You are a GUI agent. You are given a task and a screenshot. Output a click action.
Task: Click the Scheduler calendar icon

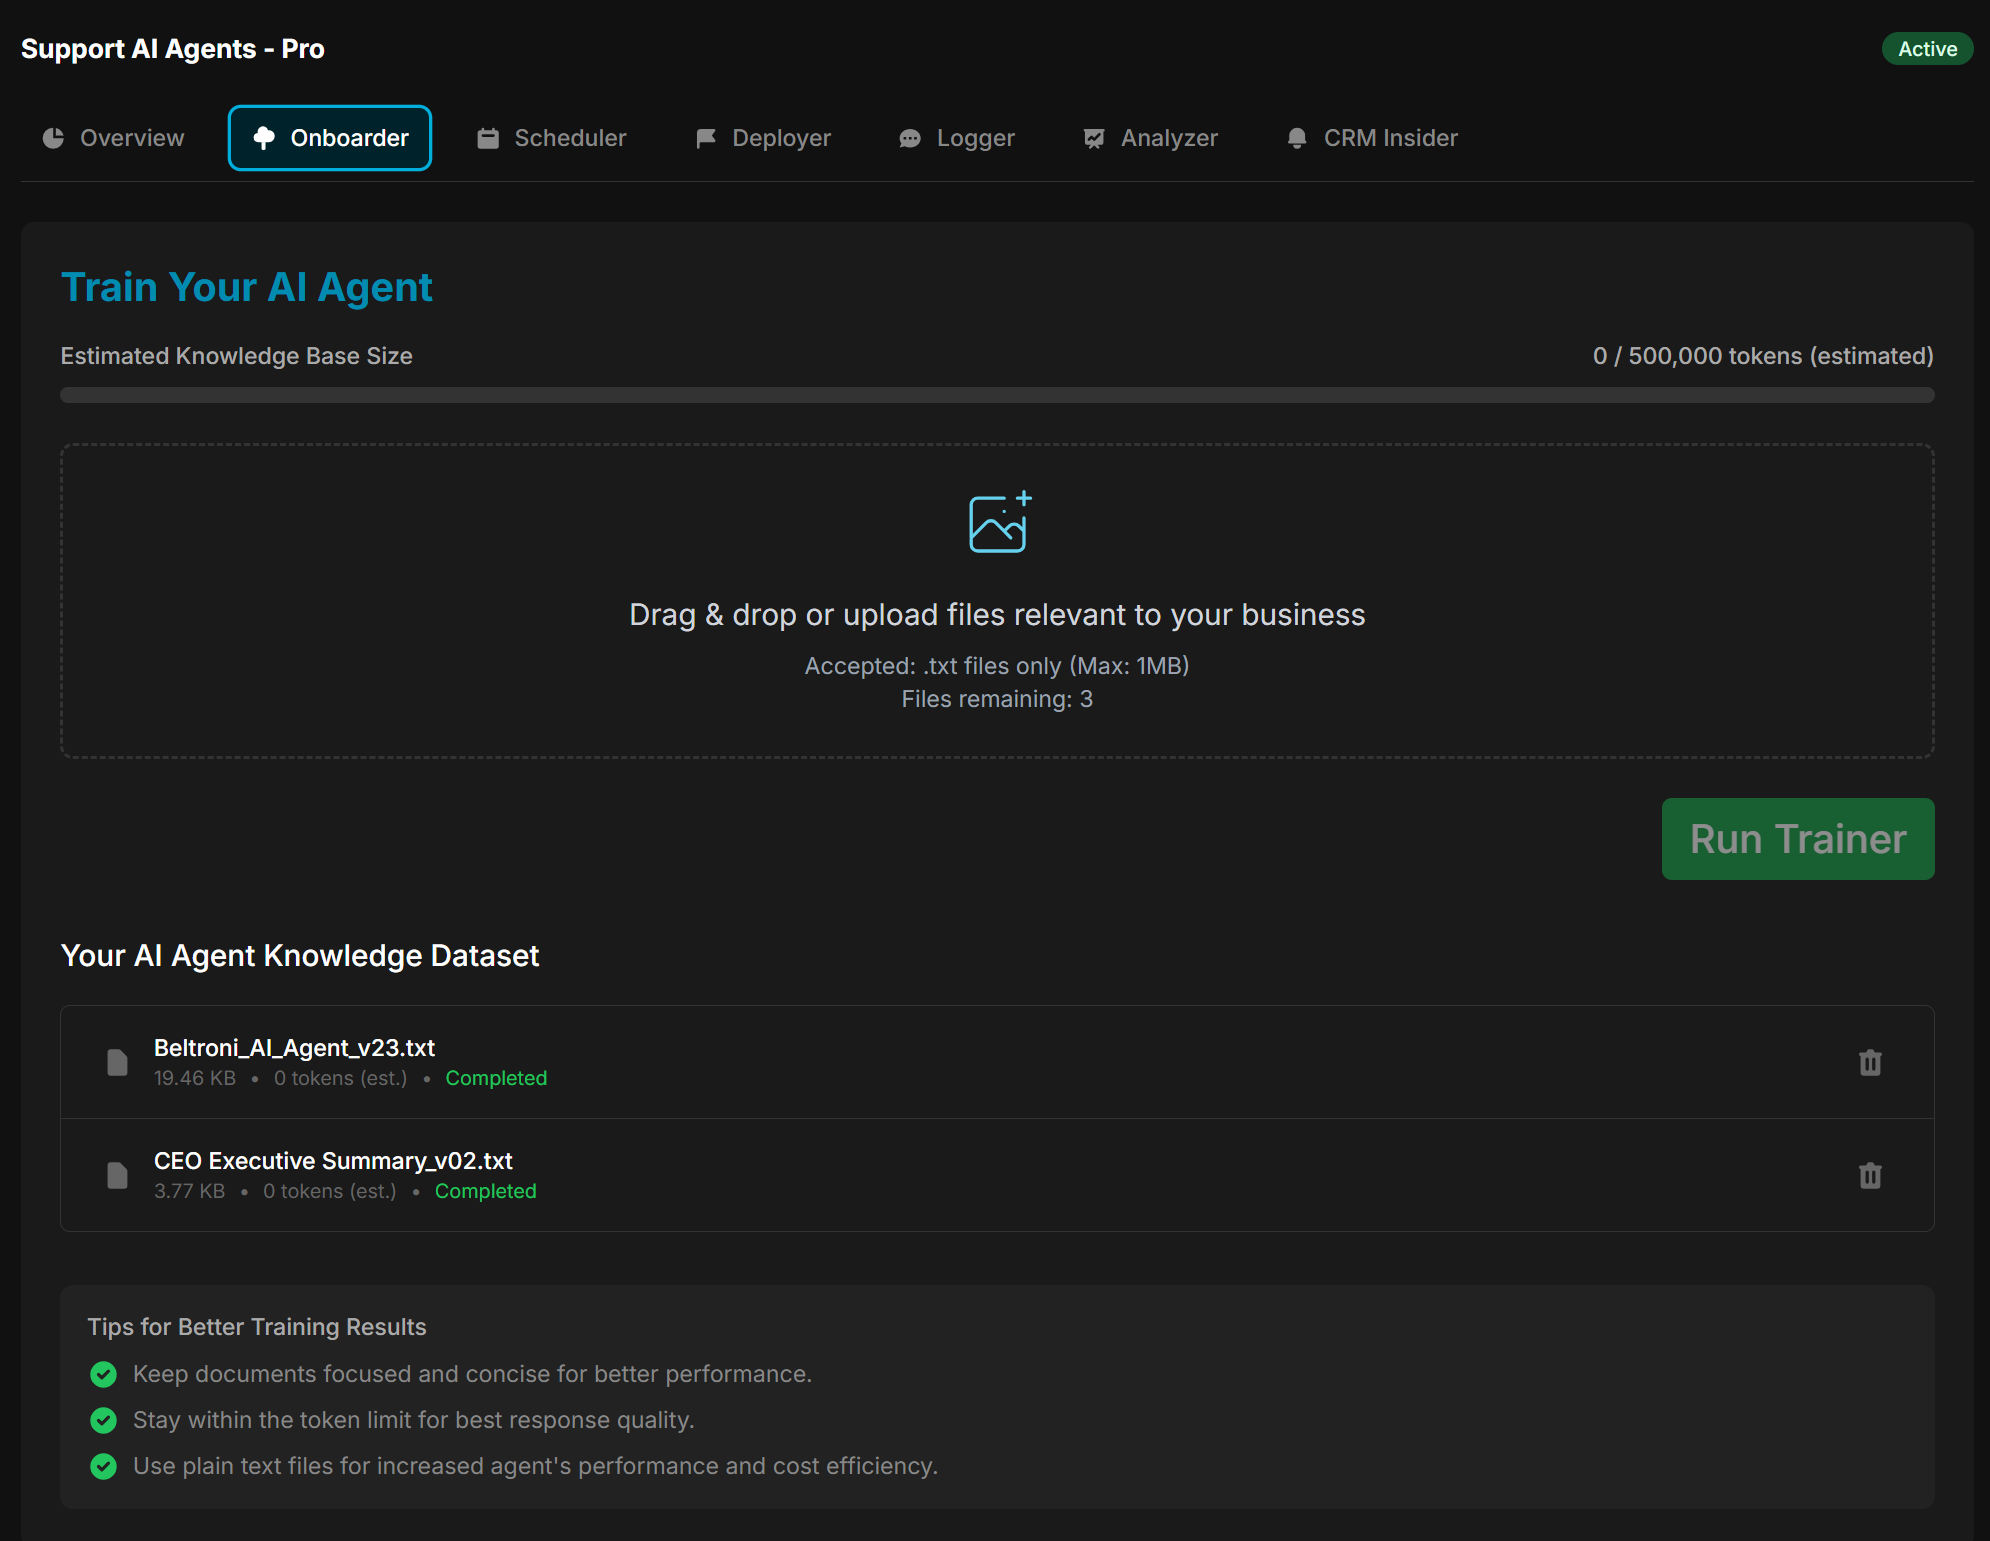coord(488,138)
